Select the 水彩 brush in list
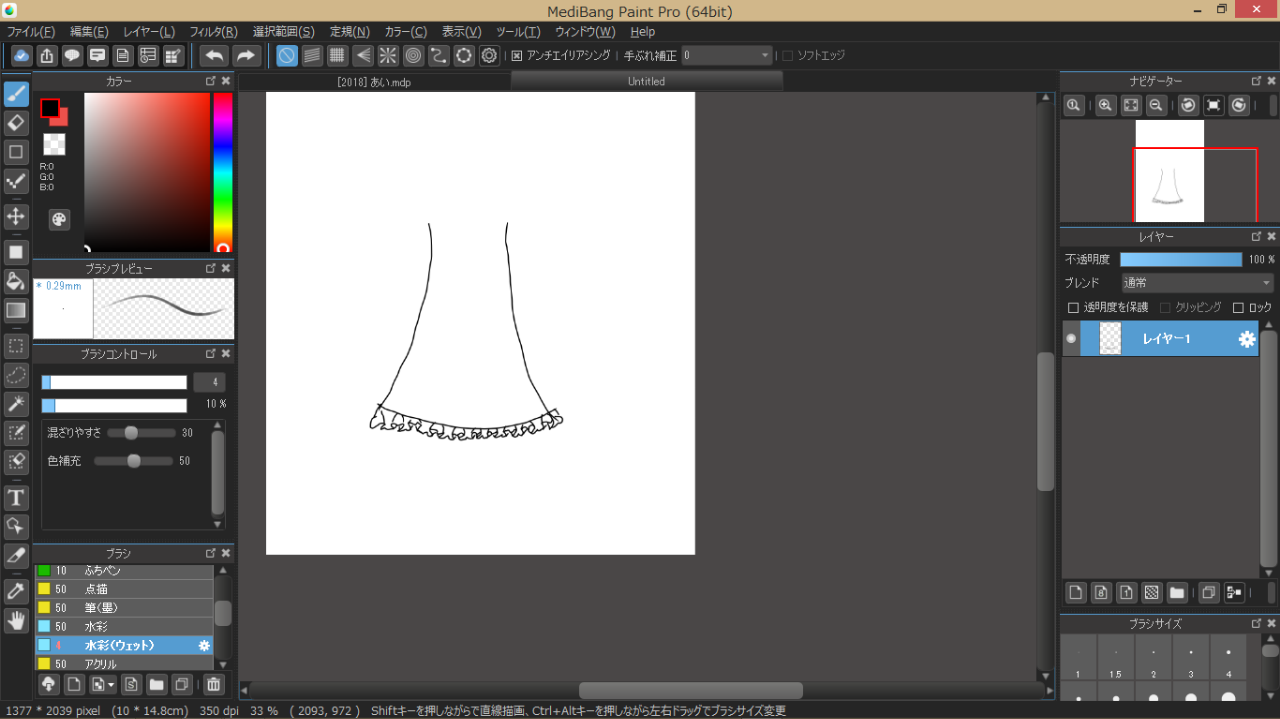Viewport: 1280px width, 719px height. coord(96,626)
